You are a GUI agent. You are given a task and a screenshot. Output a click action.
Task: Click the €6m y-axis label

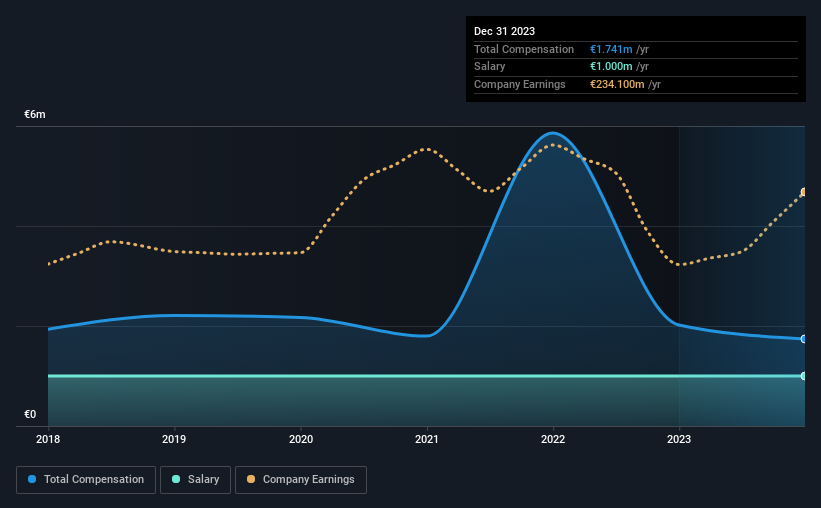35,114
